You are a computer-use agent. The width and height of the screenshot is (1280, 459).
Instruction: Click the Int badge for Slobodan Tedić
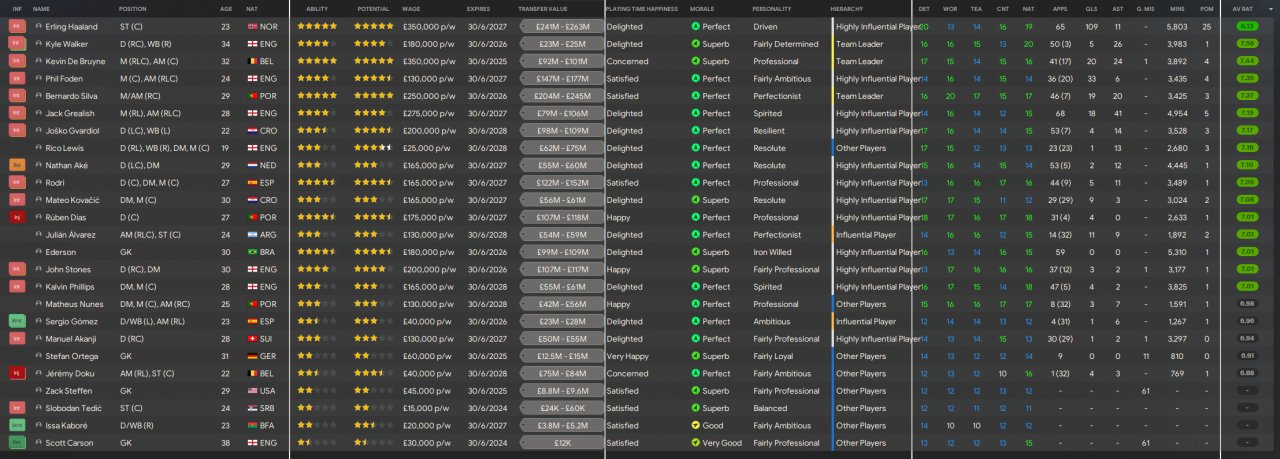16,408
